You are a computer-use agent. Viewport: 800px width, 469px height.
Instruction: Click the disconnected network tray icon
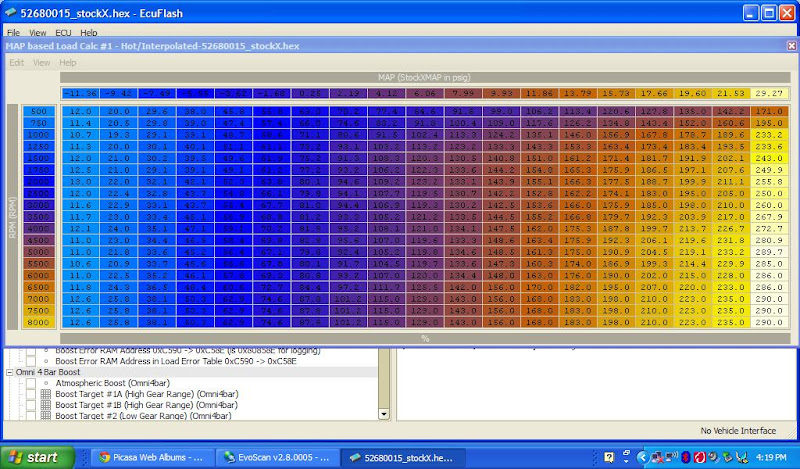click(658, 457)
